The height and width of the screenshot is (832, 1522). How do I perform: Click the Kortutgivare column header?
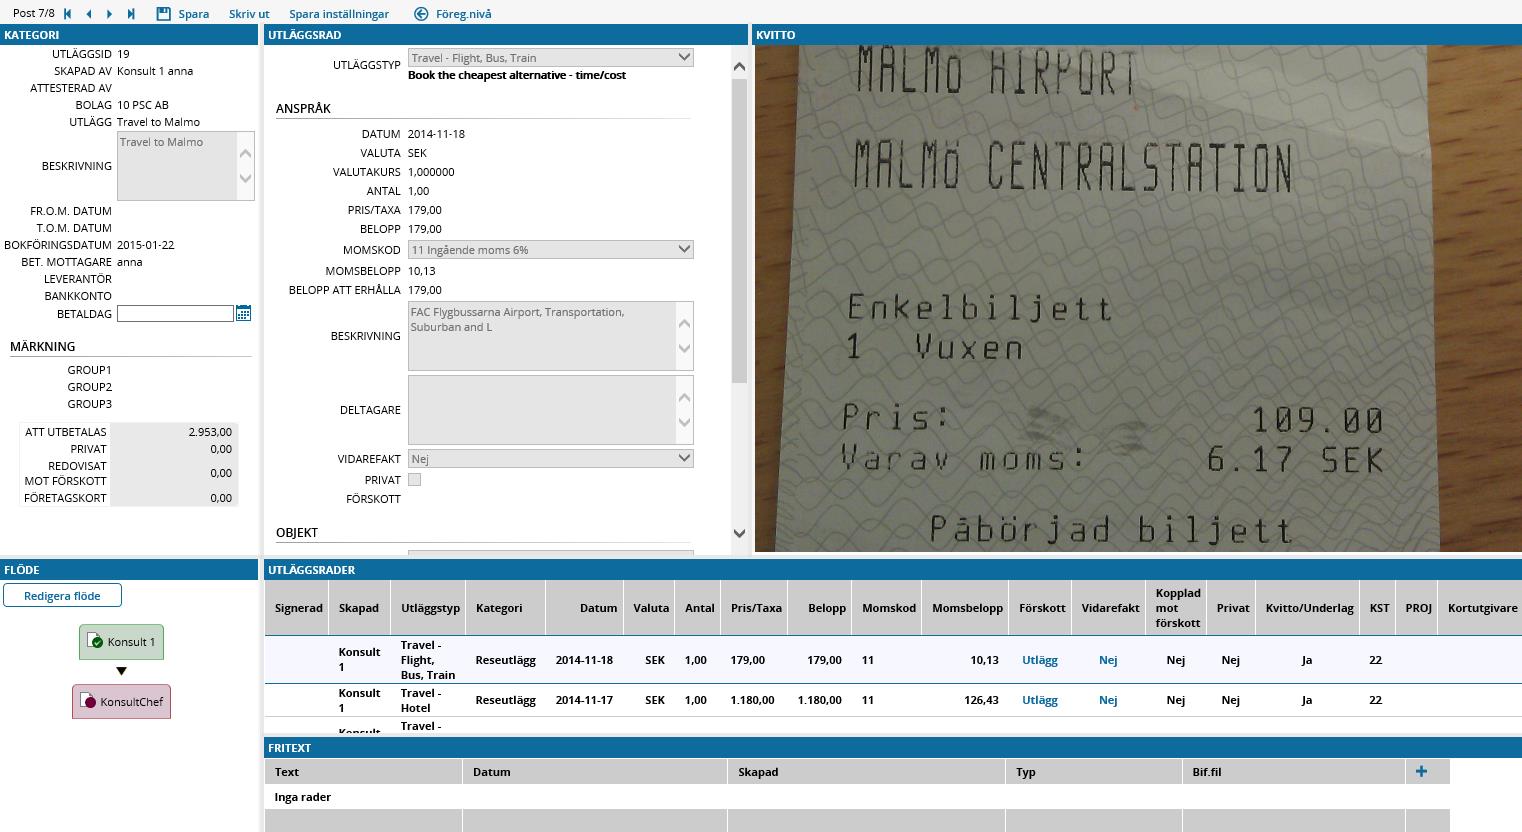1482,608
